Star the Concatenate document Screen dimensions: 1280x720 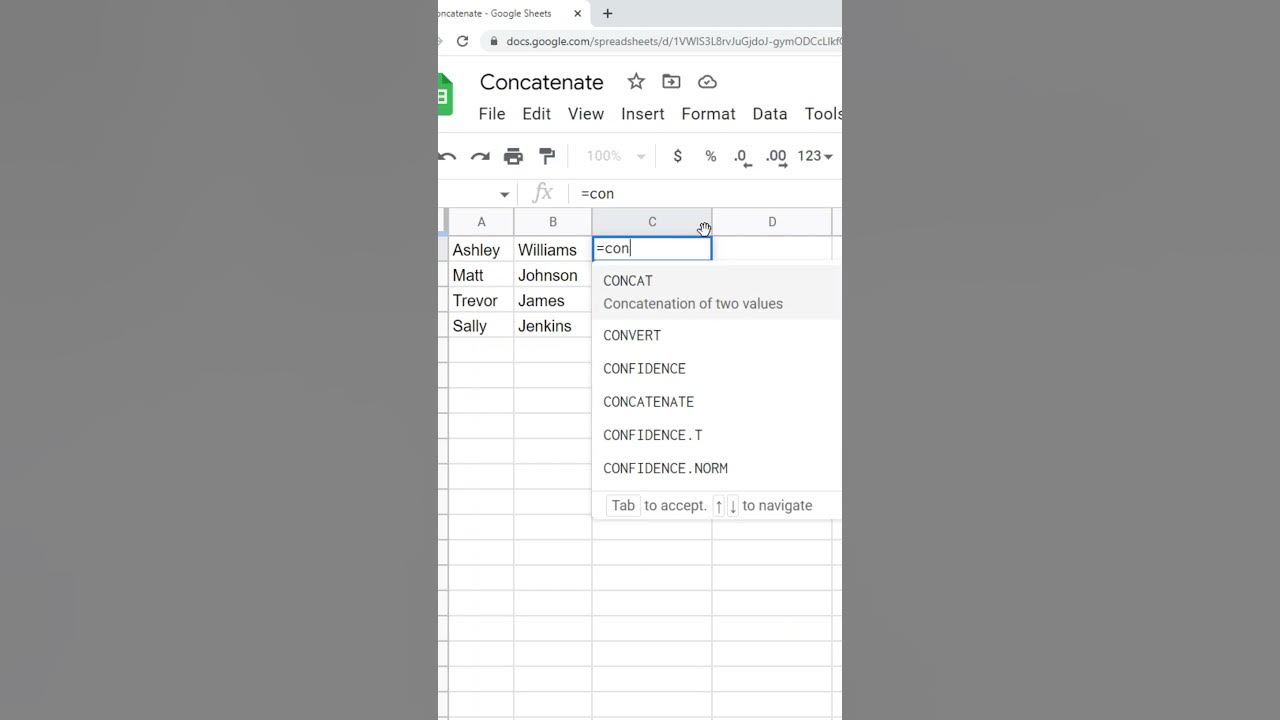click(636, 82)
